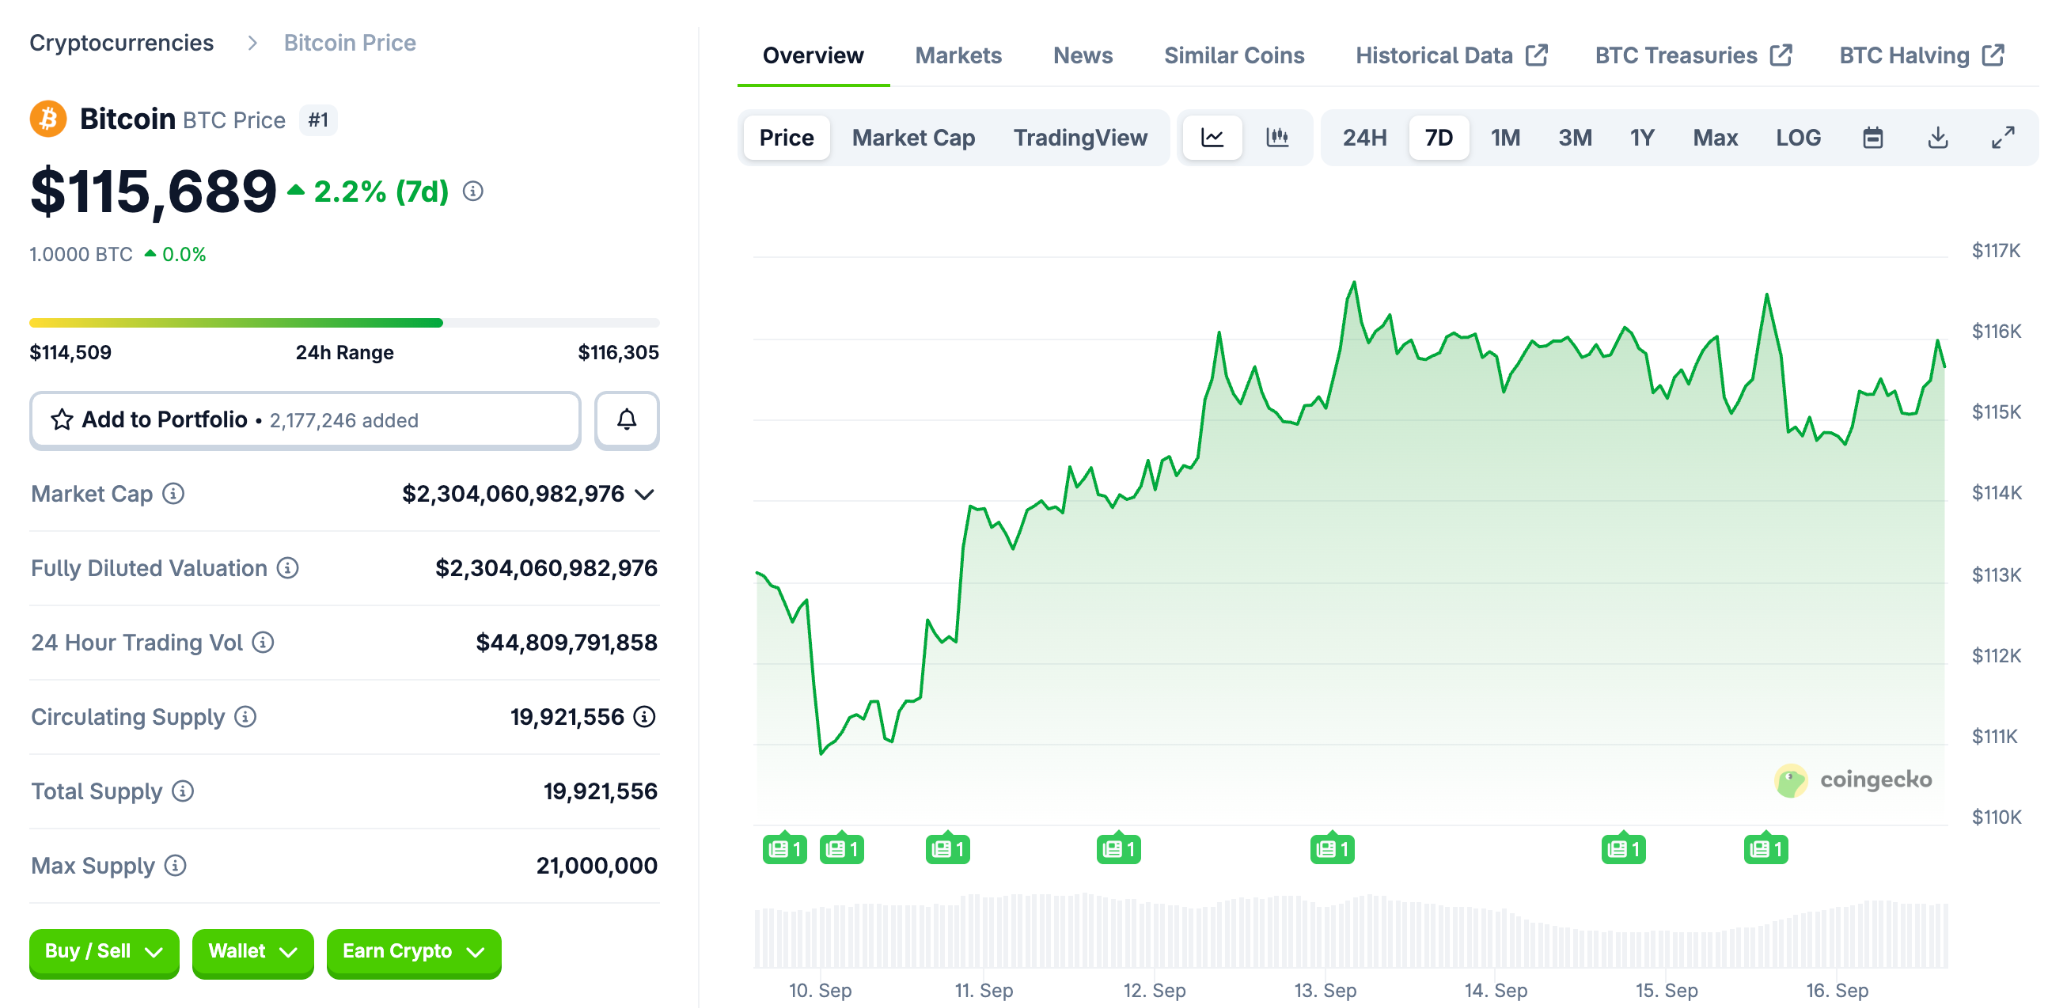Click 24 Hour Trading Vol info icon
2048x1008 pixels.
[x=263, y=642]
